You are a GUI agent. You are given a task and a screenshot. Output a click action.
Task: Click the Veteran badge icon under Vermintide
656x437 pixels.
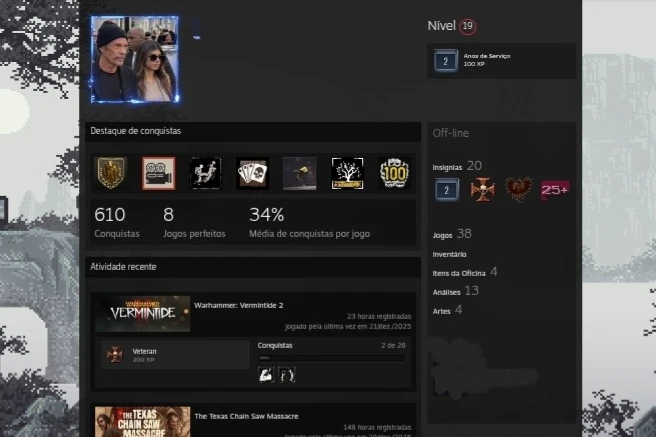[115, 354]
